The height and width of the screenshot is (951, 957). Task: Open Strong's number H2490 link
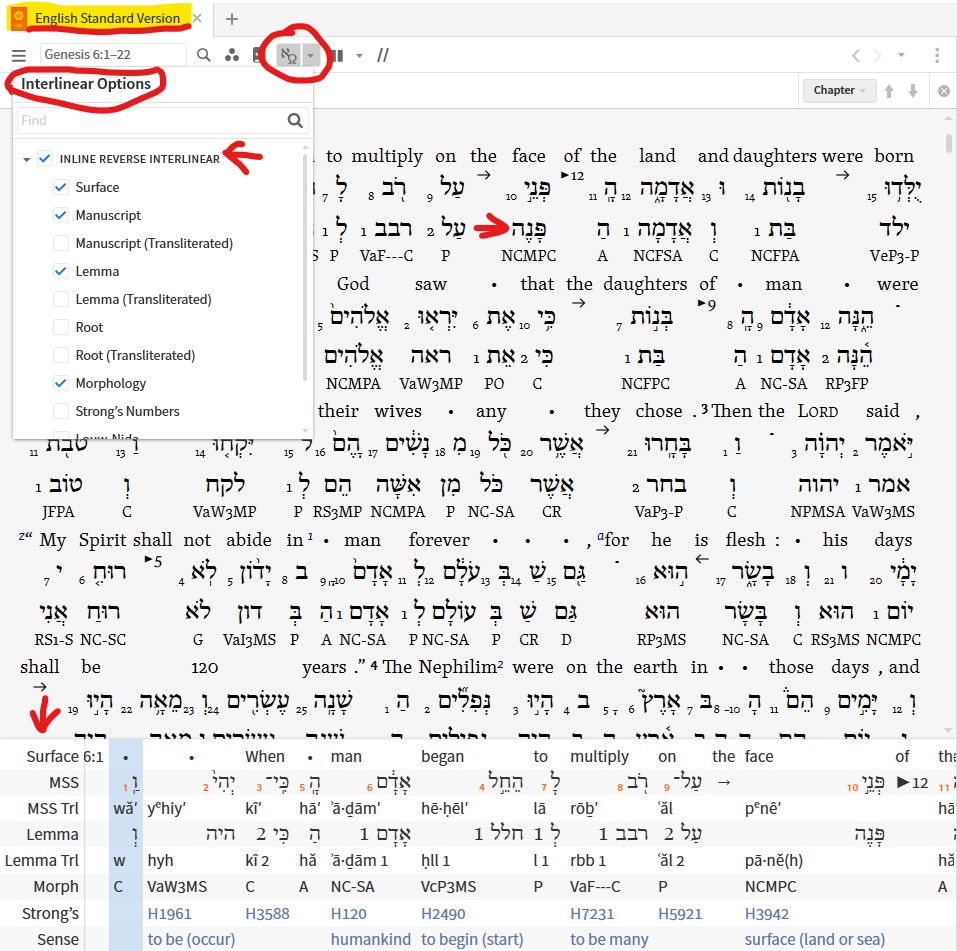click(443, 914)
